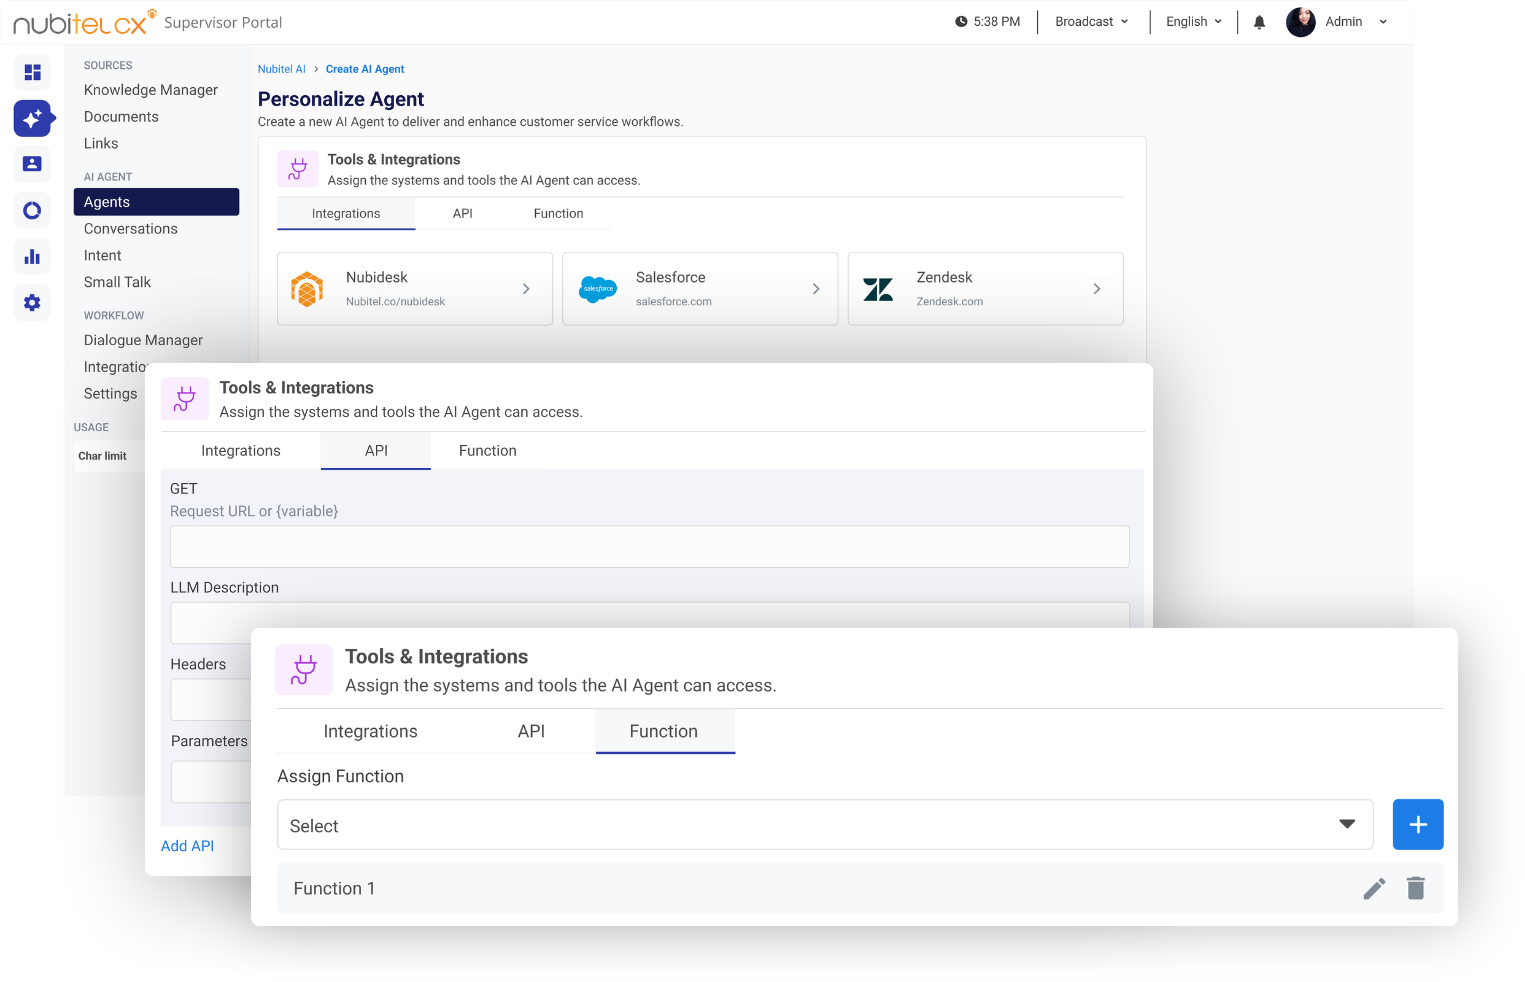
Task: Delete Function 1 with trash icon
Action: tap(1415, 888)
